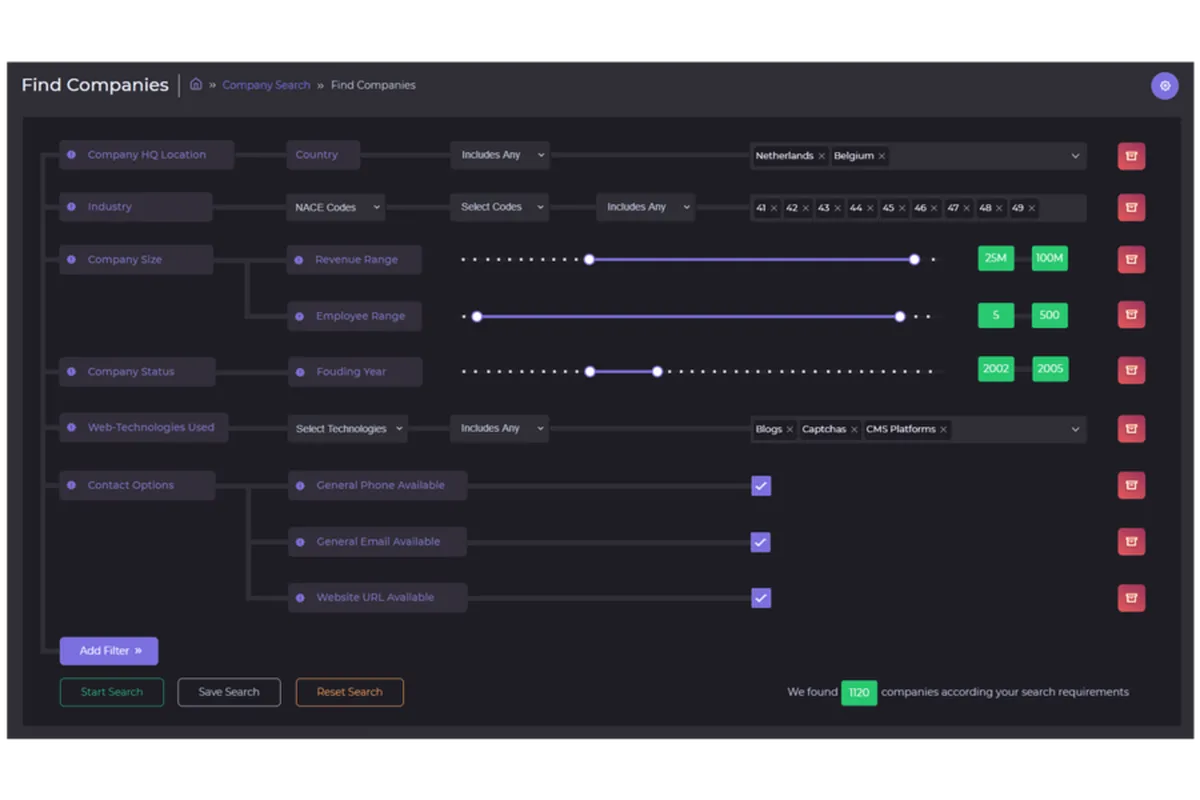Click the 2005 founding year value box
1200x800 pixels.
(1050, 369)
